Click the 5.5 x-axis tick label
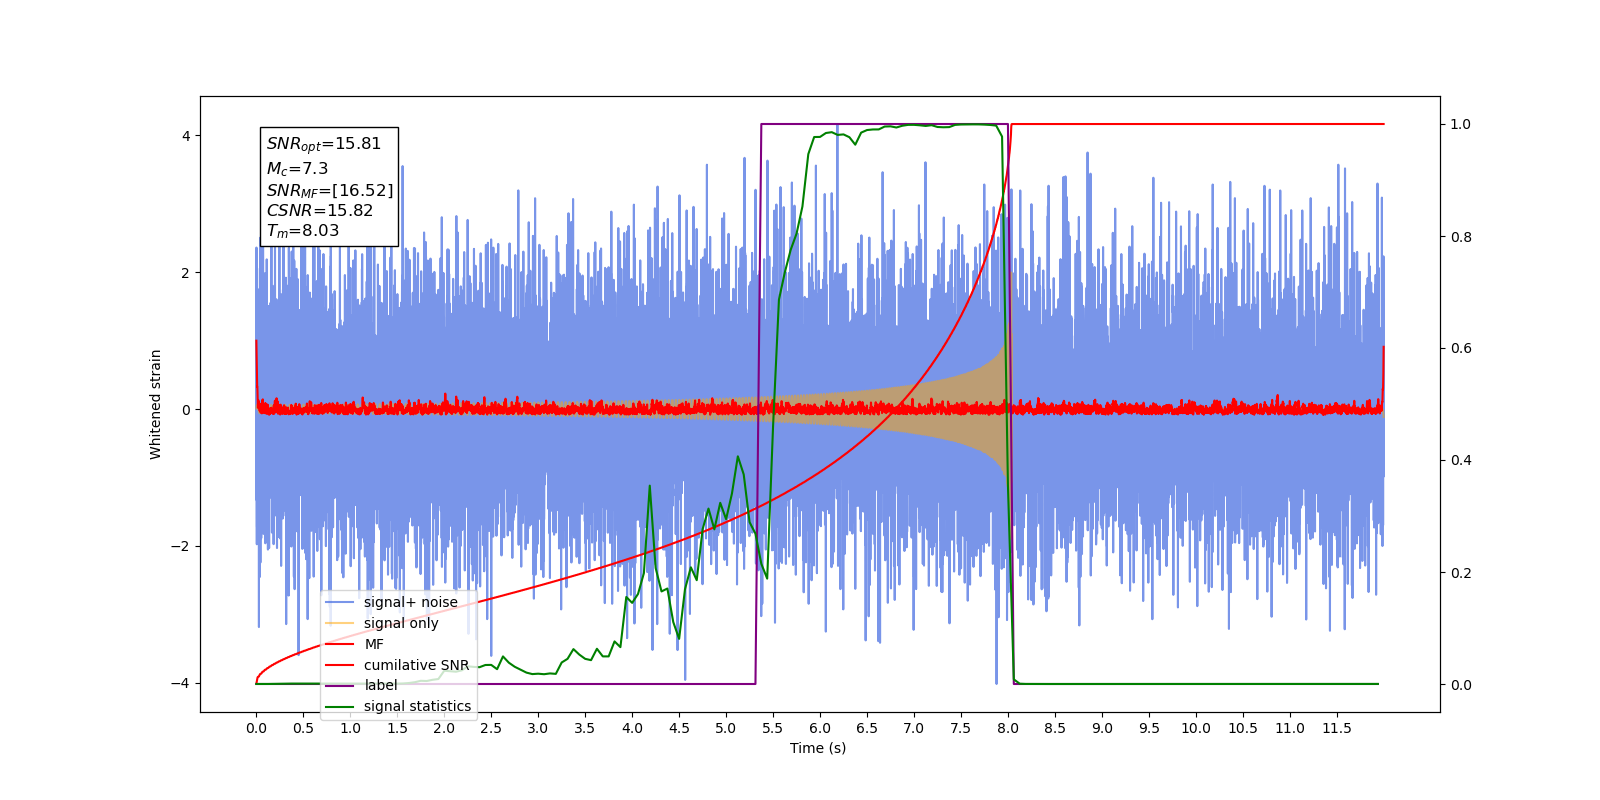Viewport: 1600px width, 800px height. coord(773,728)
